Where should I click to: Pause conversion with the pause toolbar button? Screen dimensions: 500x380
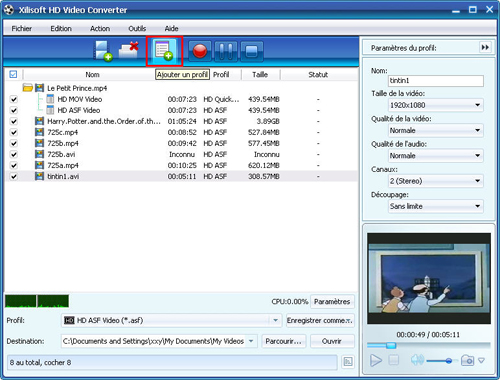226,51
